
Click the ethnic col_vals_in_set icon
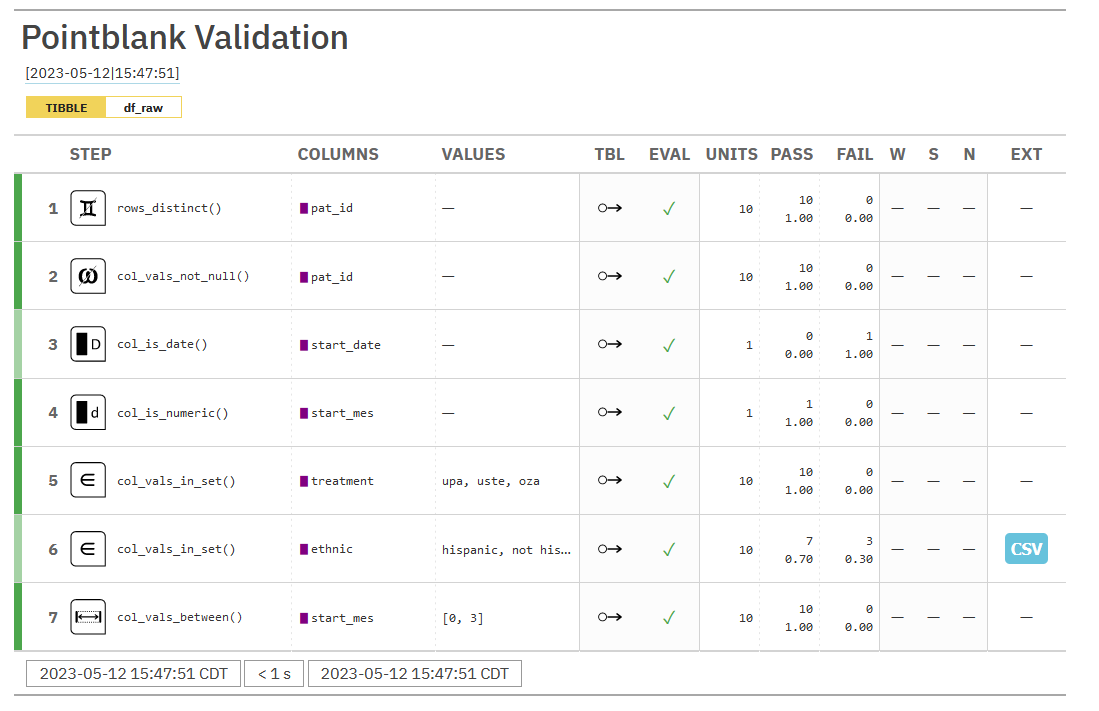(88, 548)
